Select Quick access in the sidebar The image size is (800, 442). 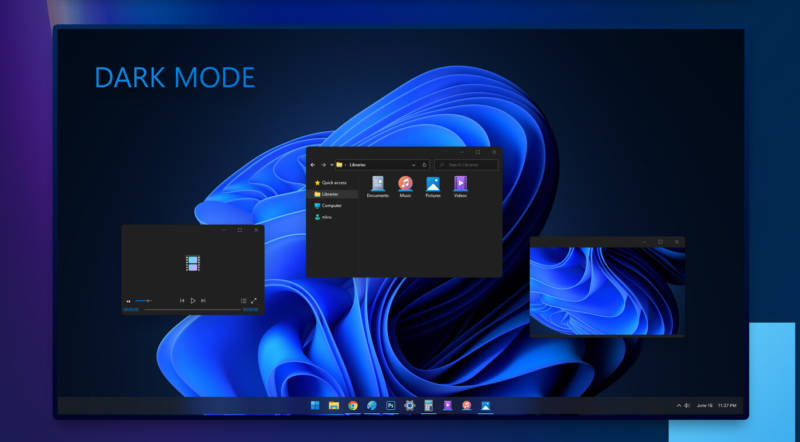tap(331, 183)
